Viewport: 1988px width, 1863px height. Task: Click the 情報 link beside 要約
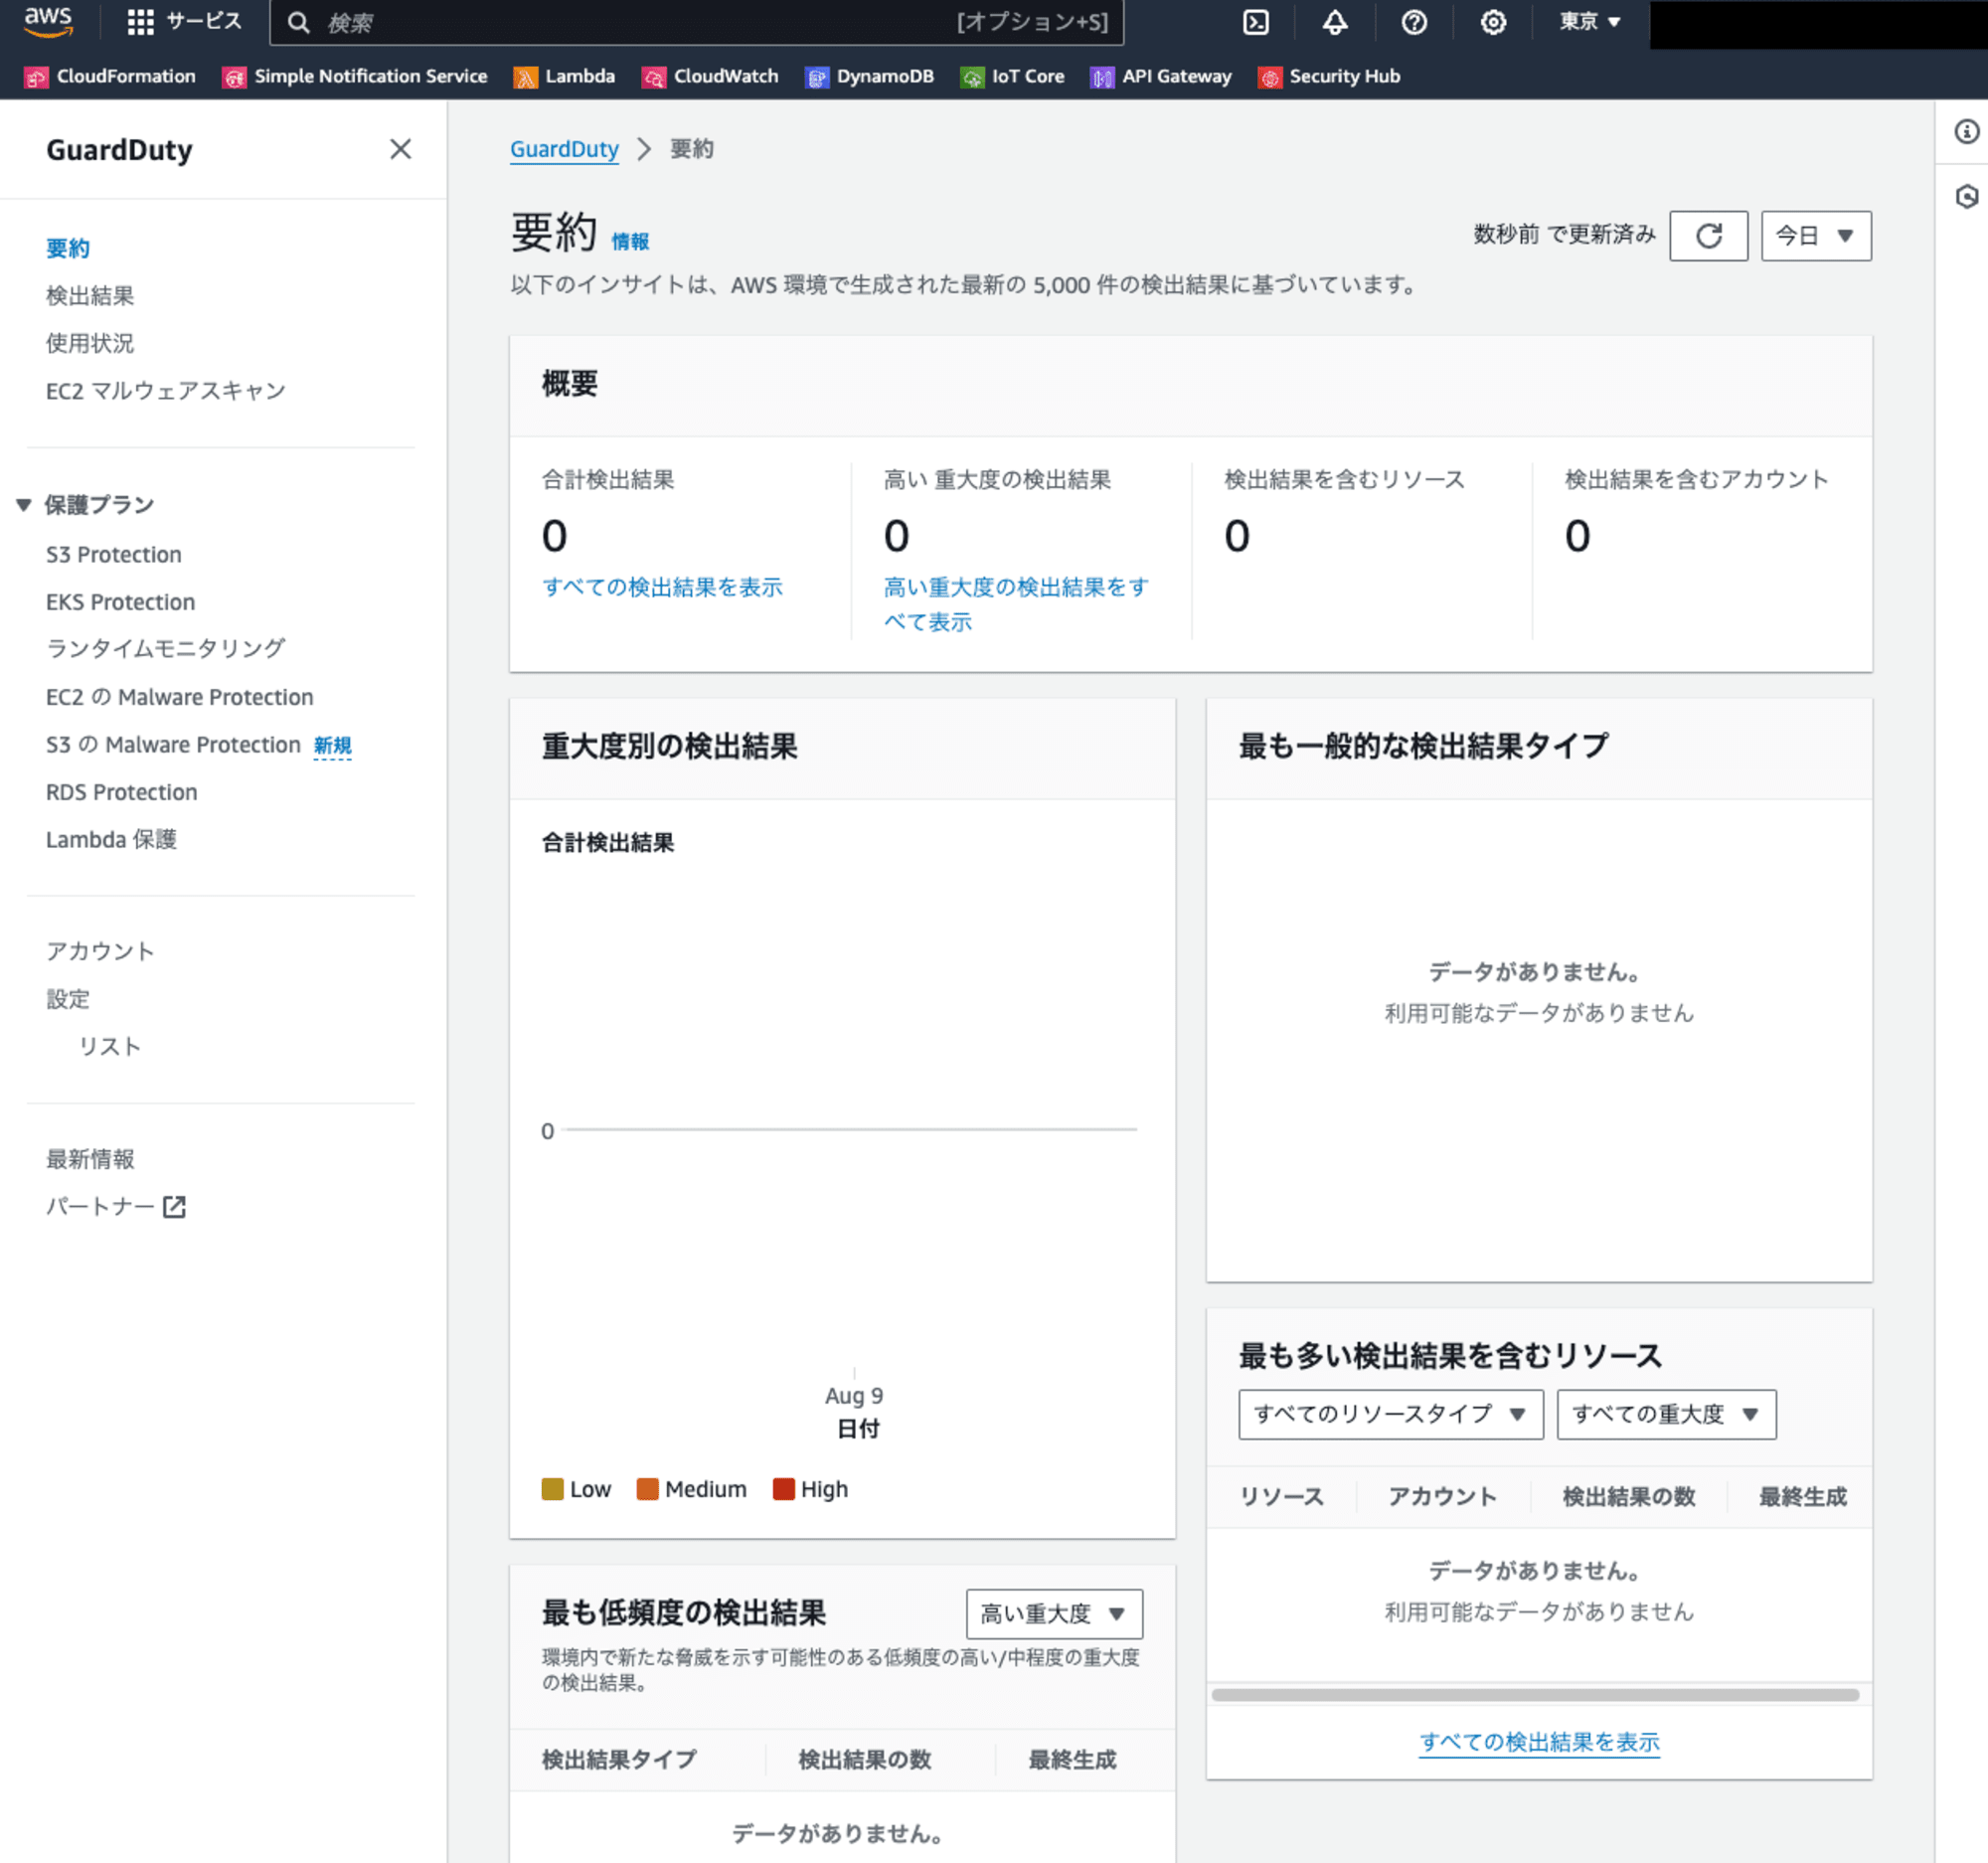pos(630,241)
